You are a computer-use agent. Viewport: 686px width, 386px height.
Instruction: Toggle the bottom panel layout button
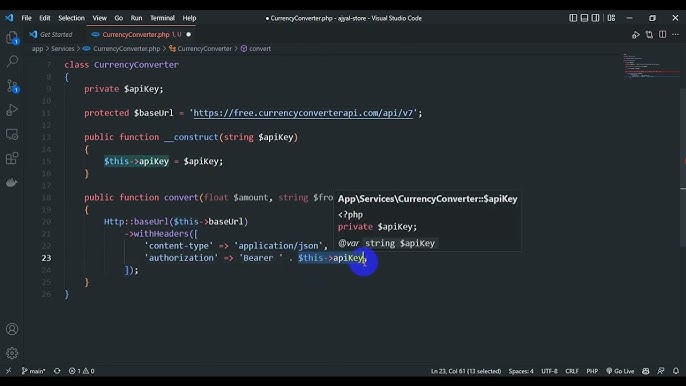coord(584,18)
